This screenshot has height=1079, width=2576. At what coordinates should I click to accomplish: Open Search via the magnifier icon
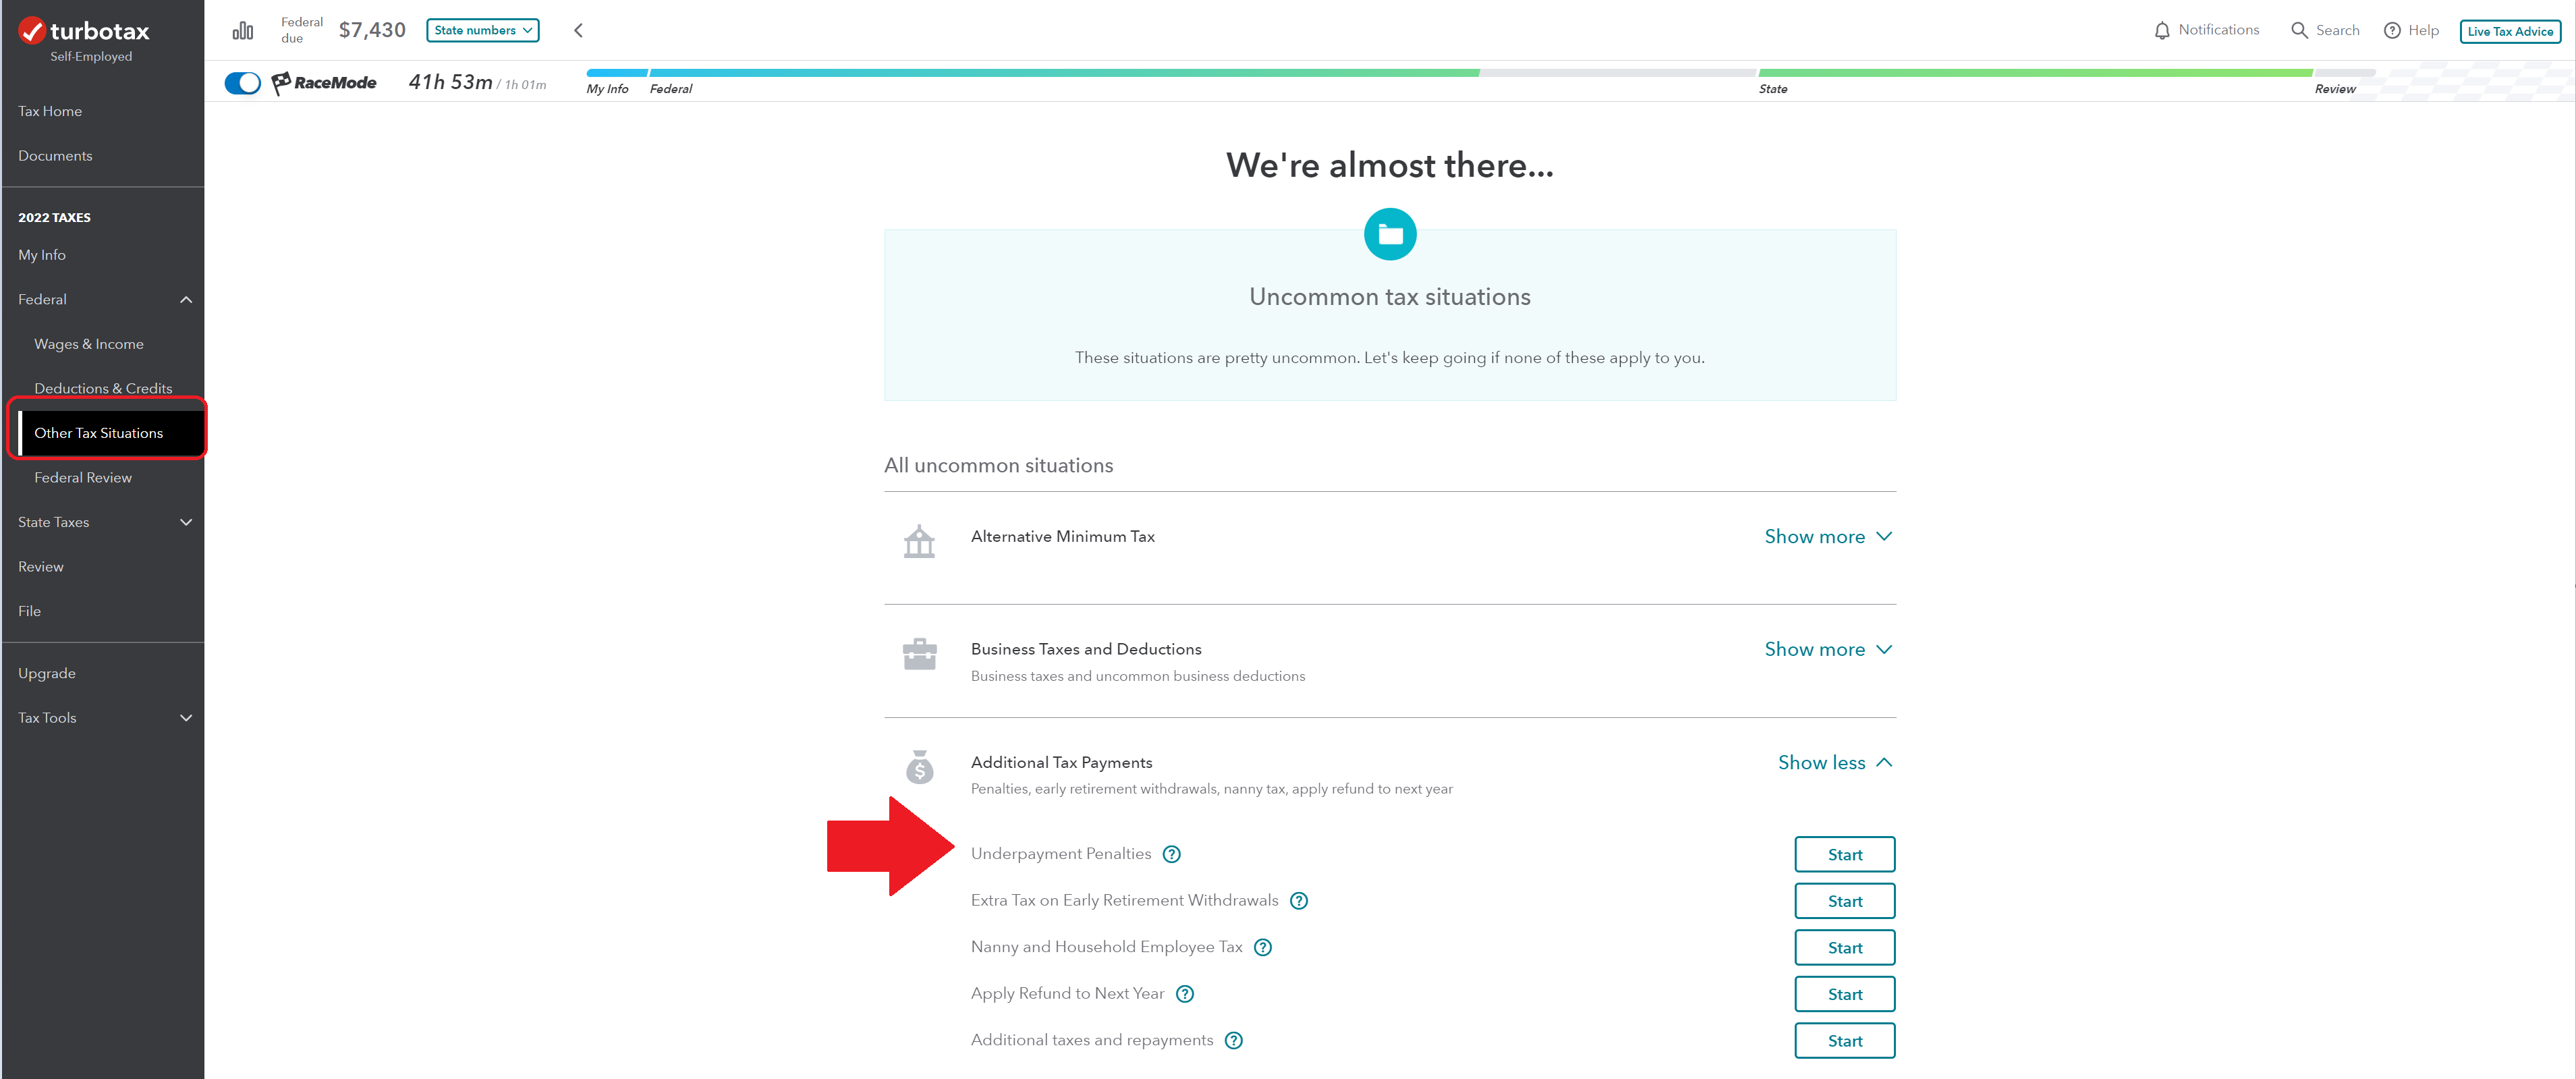[x=2299, y=31]
